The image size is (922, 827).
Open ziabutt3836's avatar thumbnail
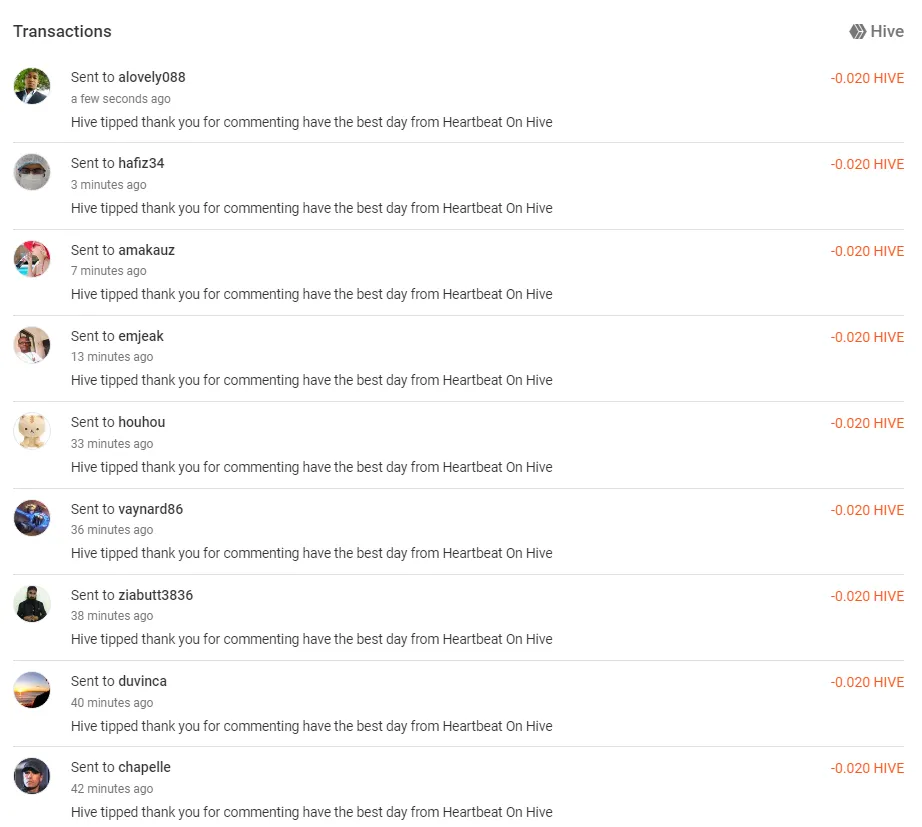32,603
